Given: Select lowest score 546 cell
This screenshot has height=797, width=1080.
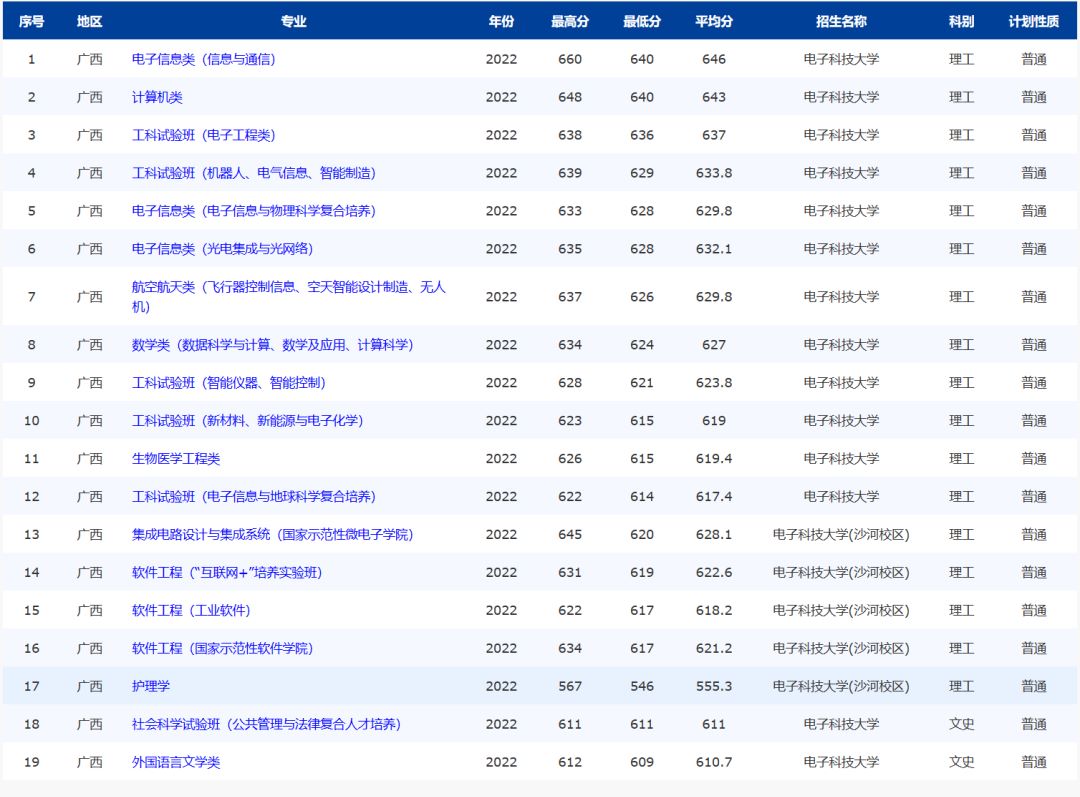Looking at the screenshot, I should click(642, 685).
